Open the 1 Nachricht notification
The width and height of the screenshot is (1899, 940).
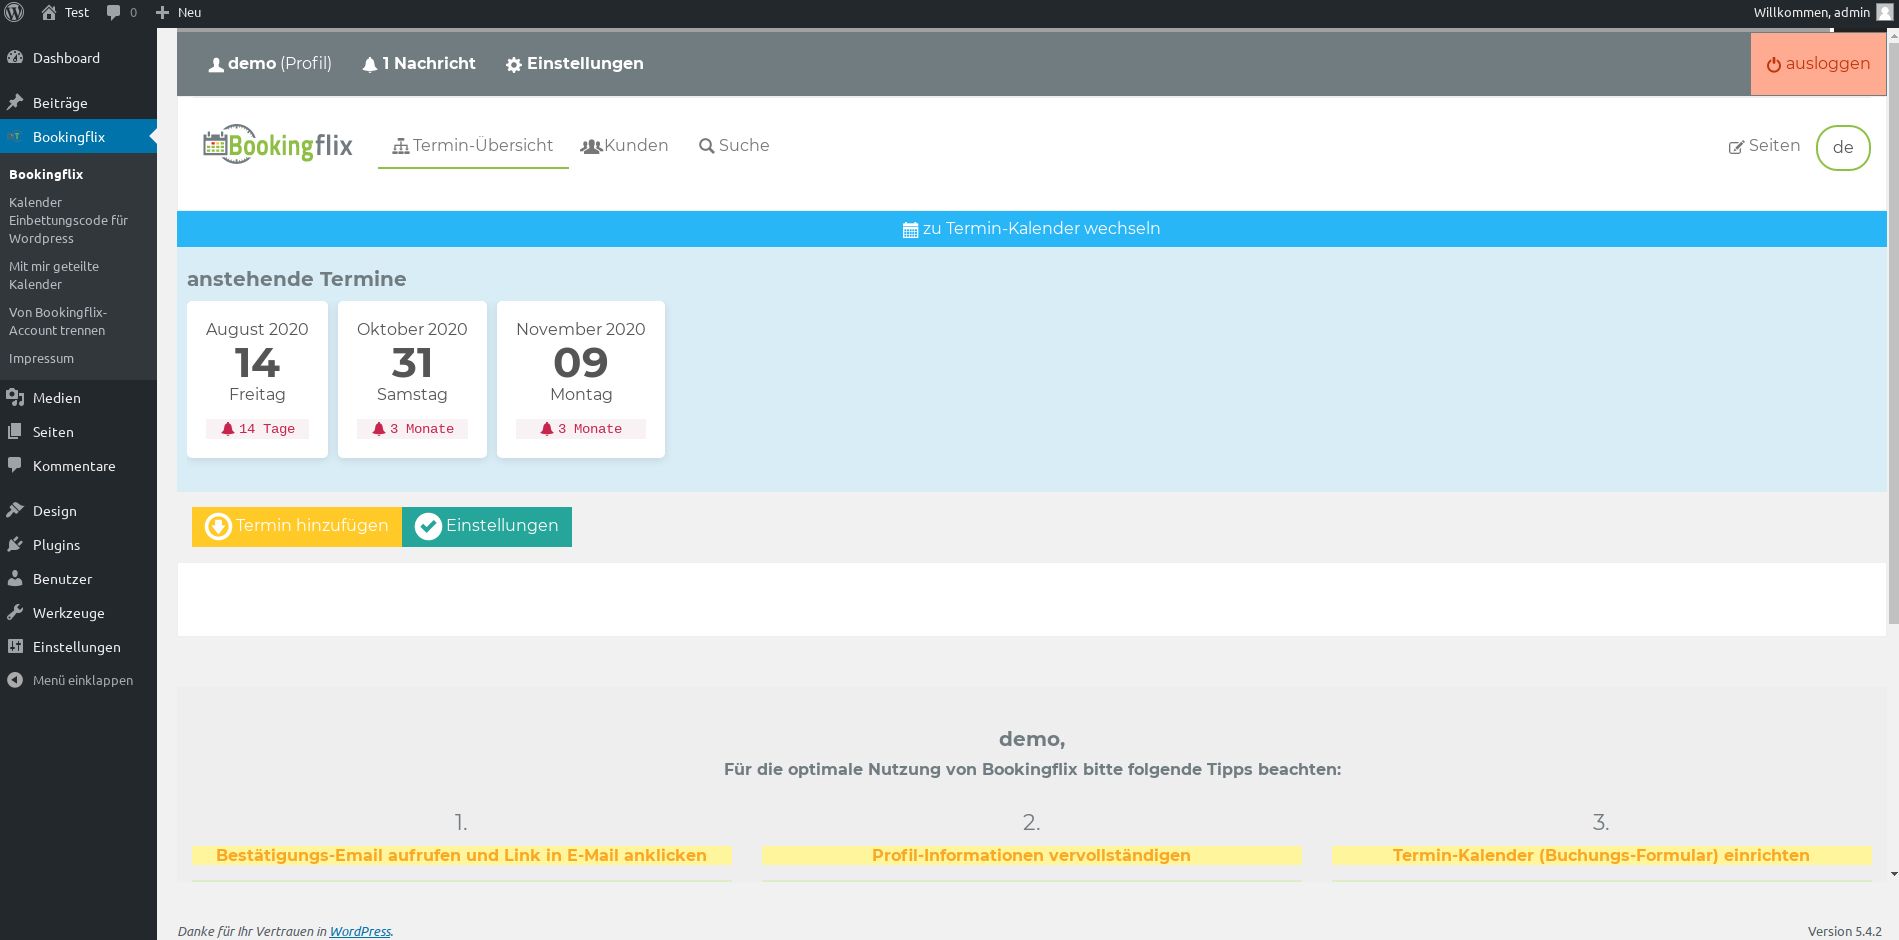point(419,63)
